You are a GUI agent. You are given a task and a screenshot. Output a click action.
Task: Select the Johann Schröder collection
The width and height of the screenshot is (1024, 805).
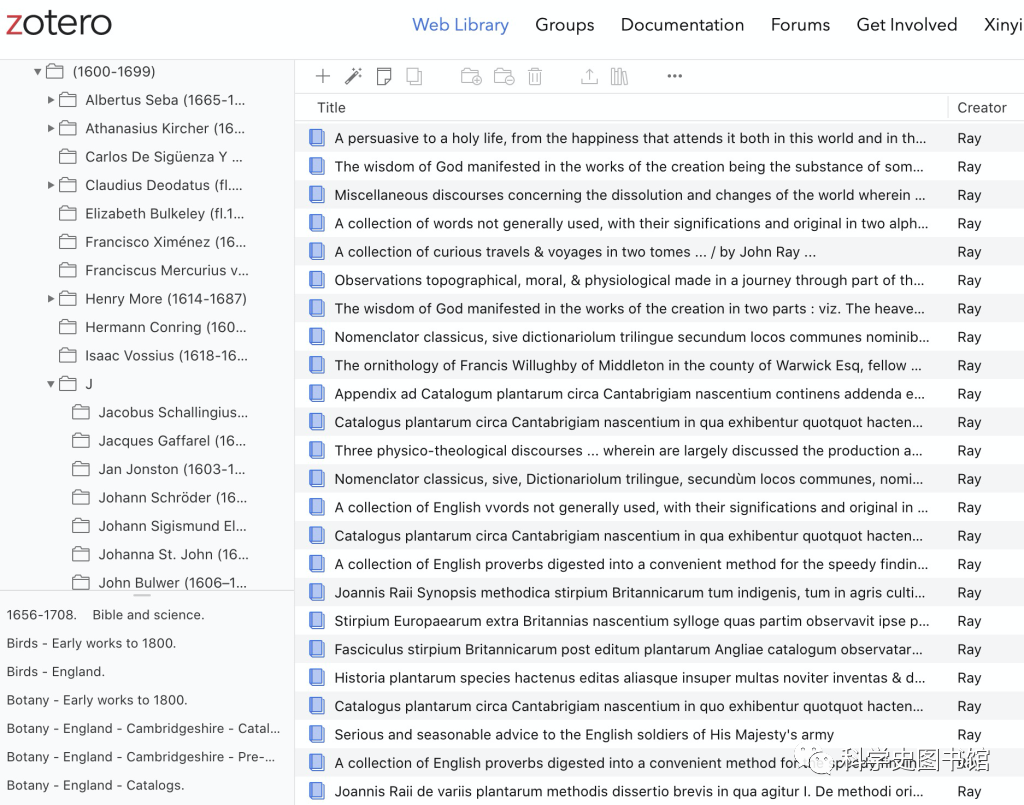[x=172, y=497]
